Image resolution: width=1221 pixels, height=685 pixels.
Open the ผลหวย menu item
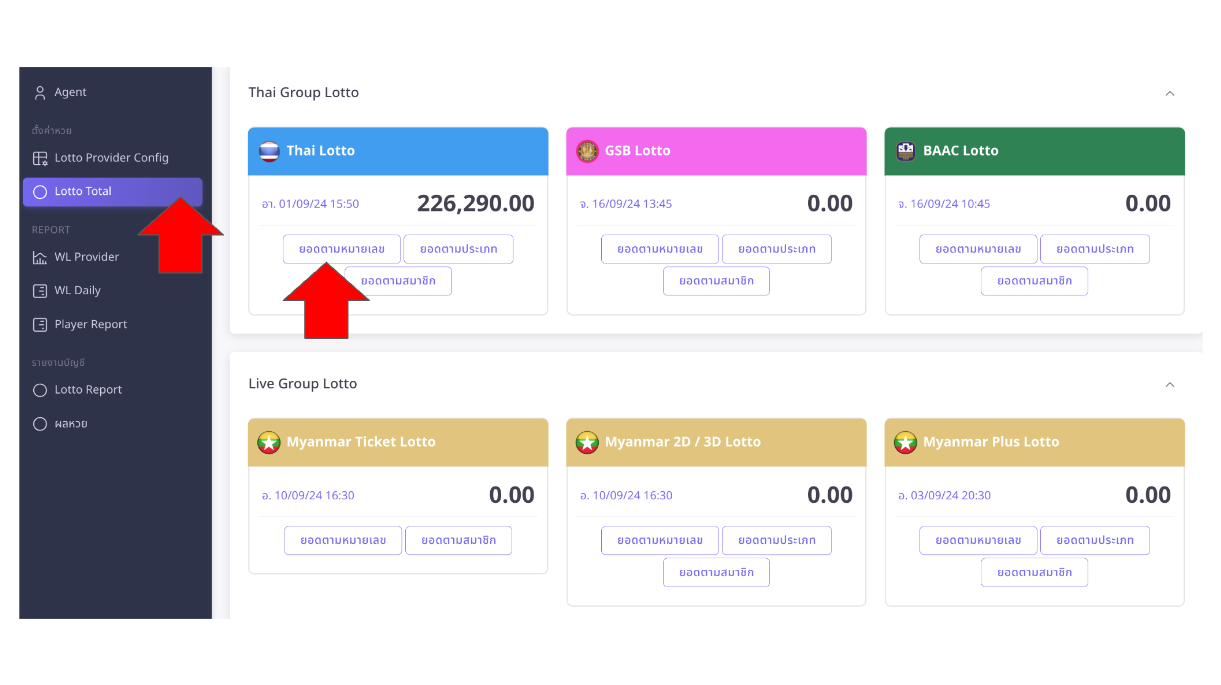click(x=71, y=424)
